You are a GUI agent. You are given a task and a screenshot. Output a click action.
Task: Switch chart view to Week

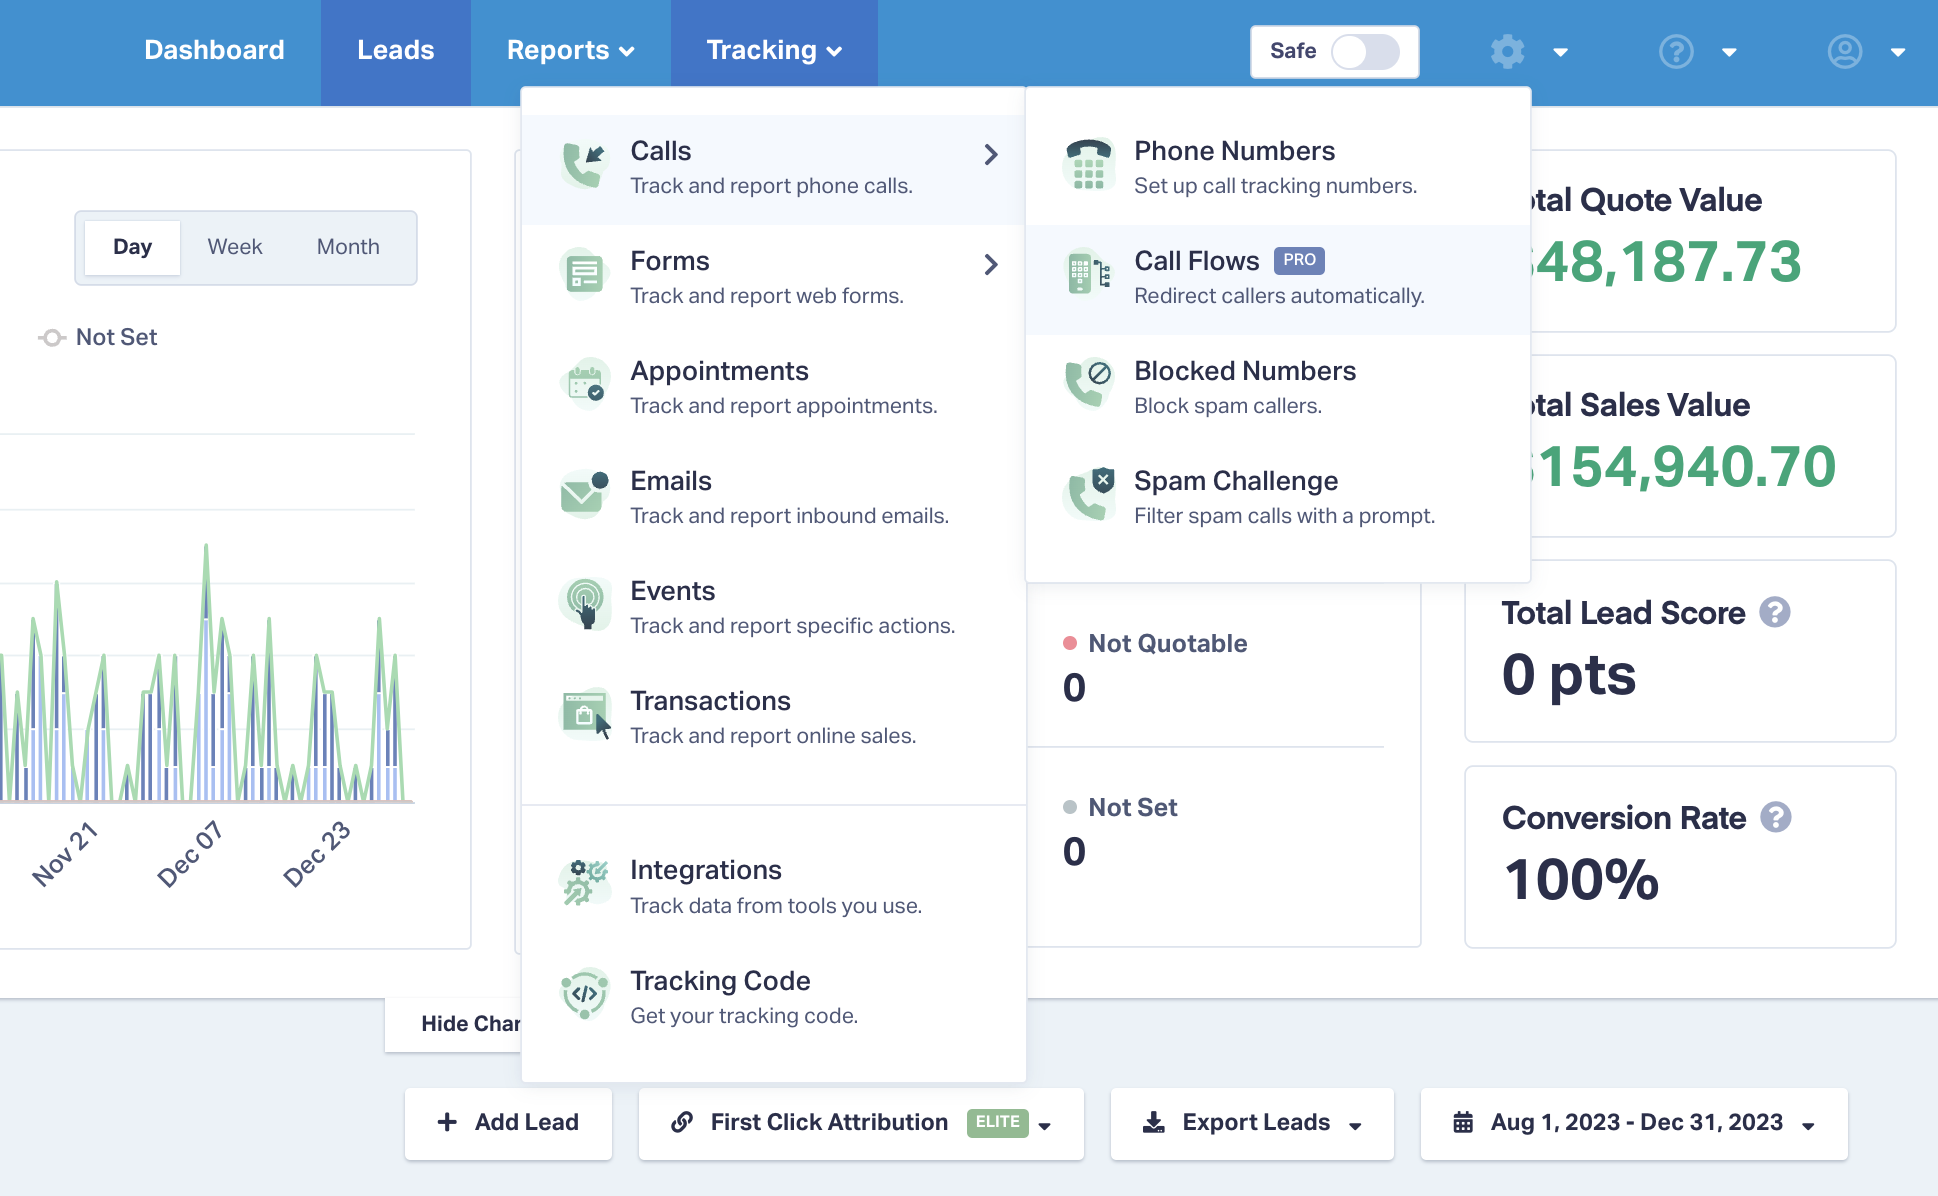235,247
